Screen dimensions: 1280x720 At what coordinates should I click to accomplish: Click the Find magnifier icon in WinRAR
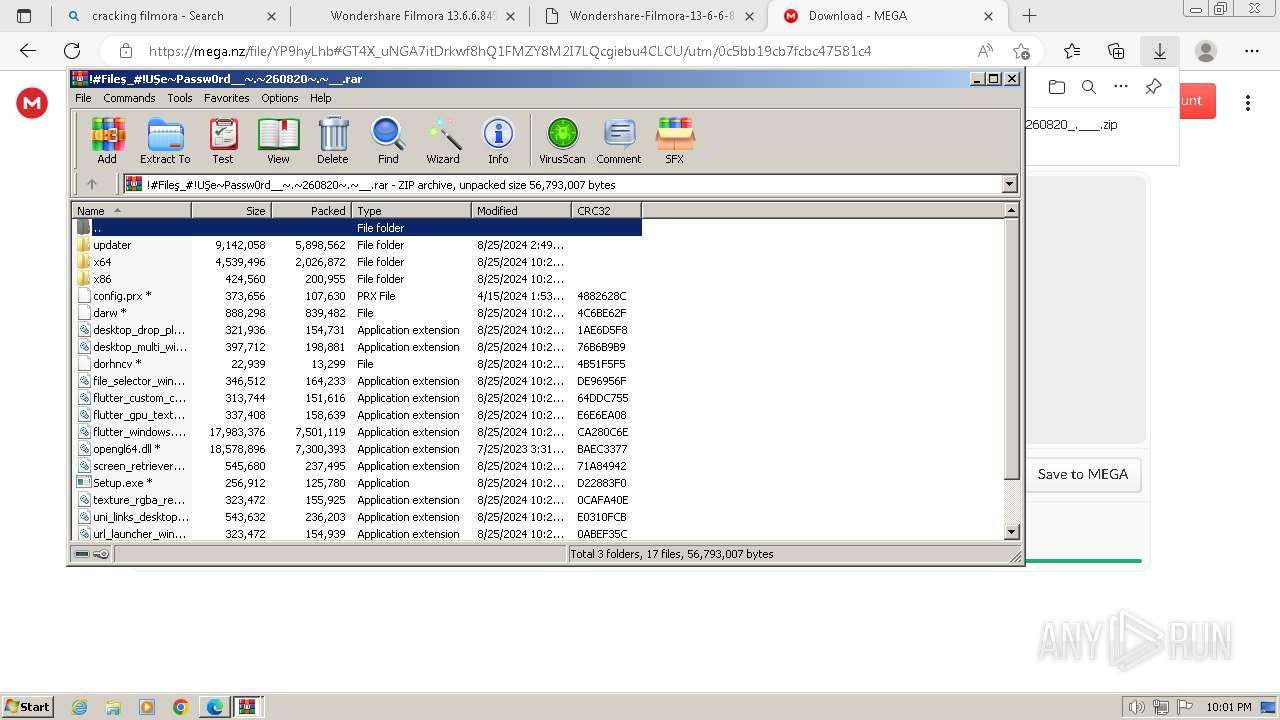tap(388, 141)
